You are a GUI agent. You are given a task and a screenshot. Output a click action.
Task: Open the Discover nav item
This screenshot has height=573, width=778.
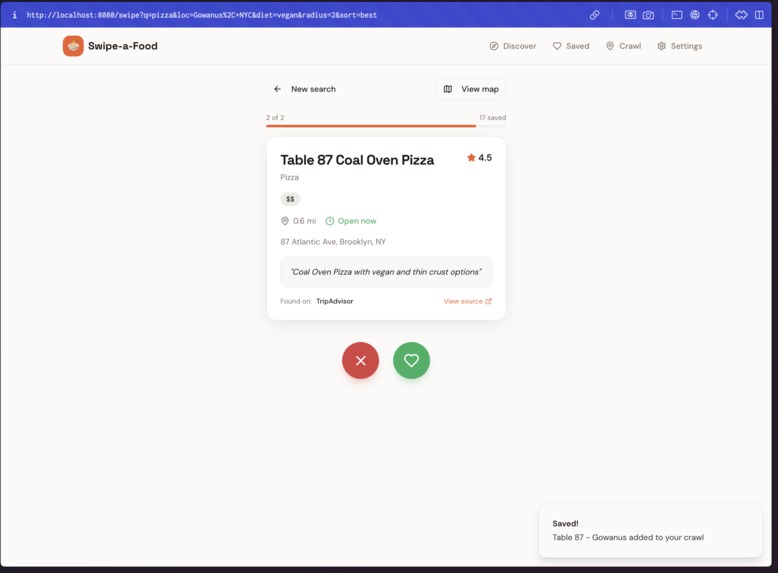pos(513,46)
